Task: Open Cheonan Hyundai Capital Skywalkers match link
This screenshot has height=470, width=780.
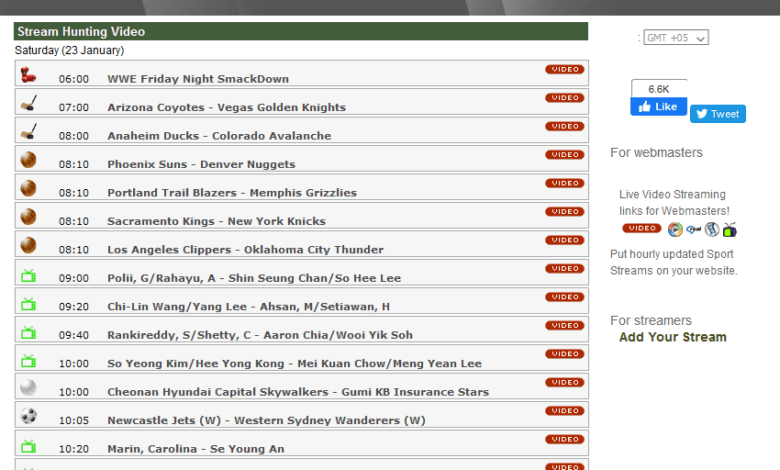Action: pyautogui.click(x=298, y=392)
